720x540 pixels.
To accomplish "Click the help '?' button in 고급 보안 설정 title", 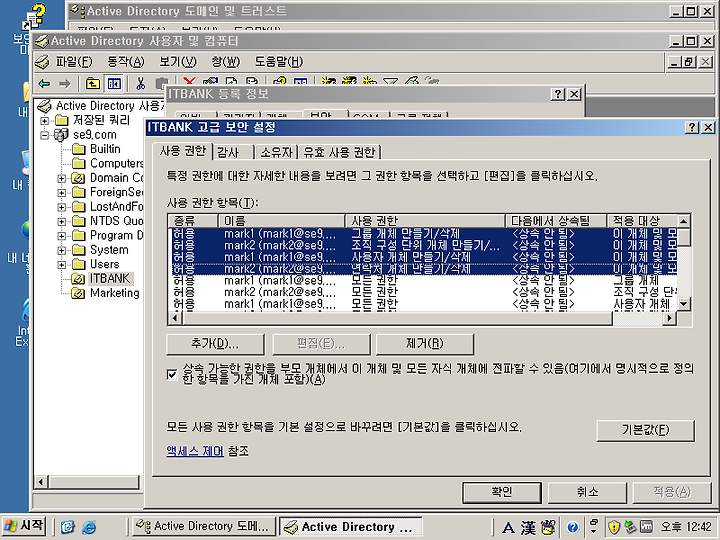I will (692, 128).
